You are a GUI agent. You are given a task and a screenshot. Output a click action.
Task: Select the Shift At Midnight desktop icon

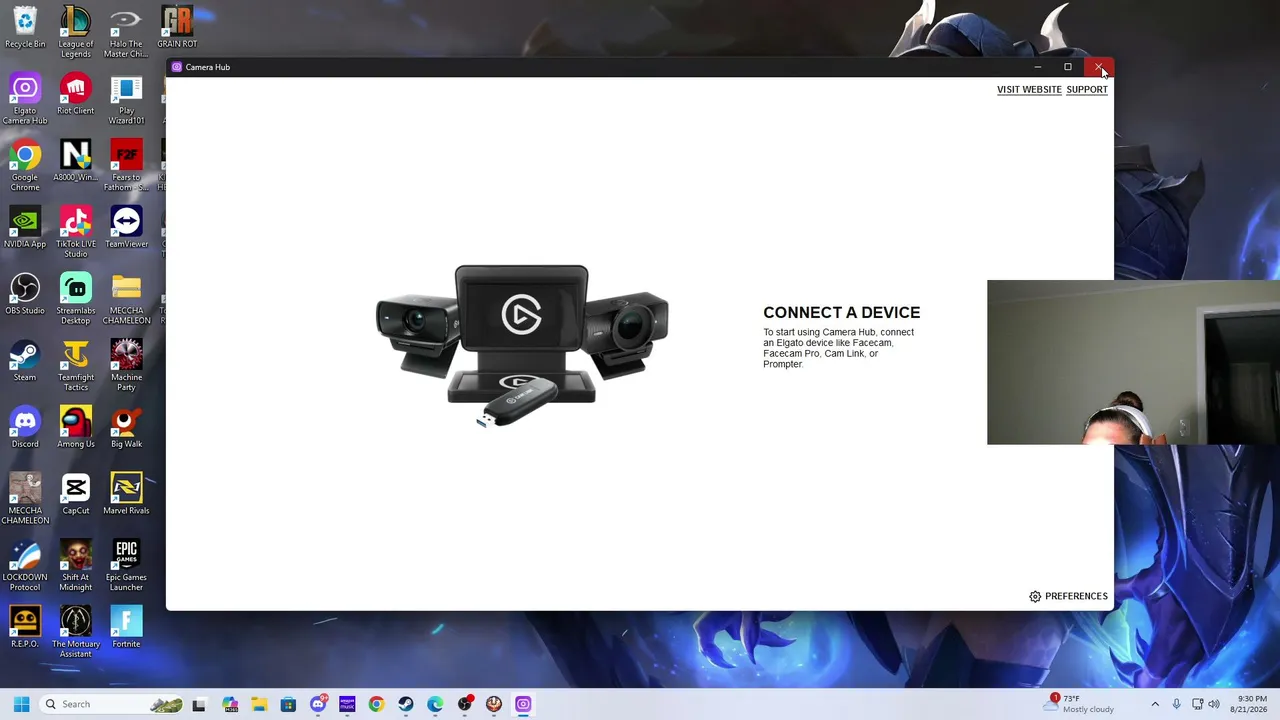[76, 566]
